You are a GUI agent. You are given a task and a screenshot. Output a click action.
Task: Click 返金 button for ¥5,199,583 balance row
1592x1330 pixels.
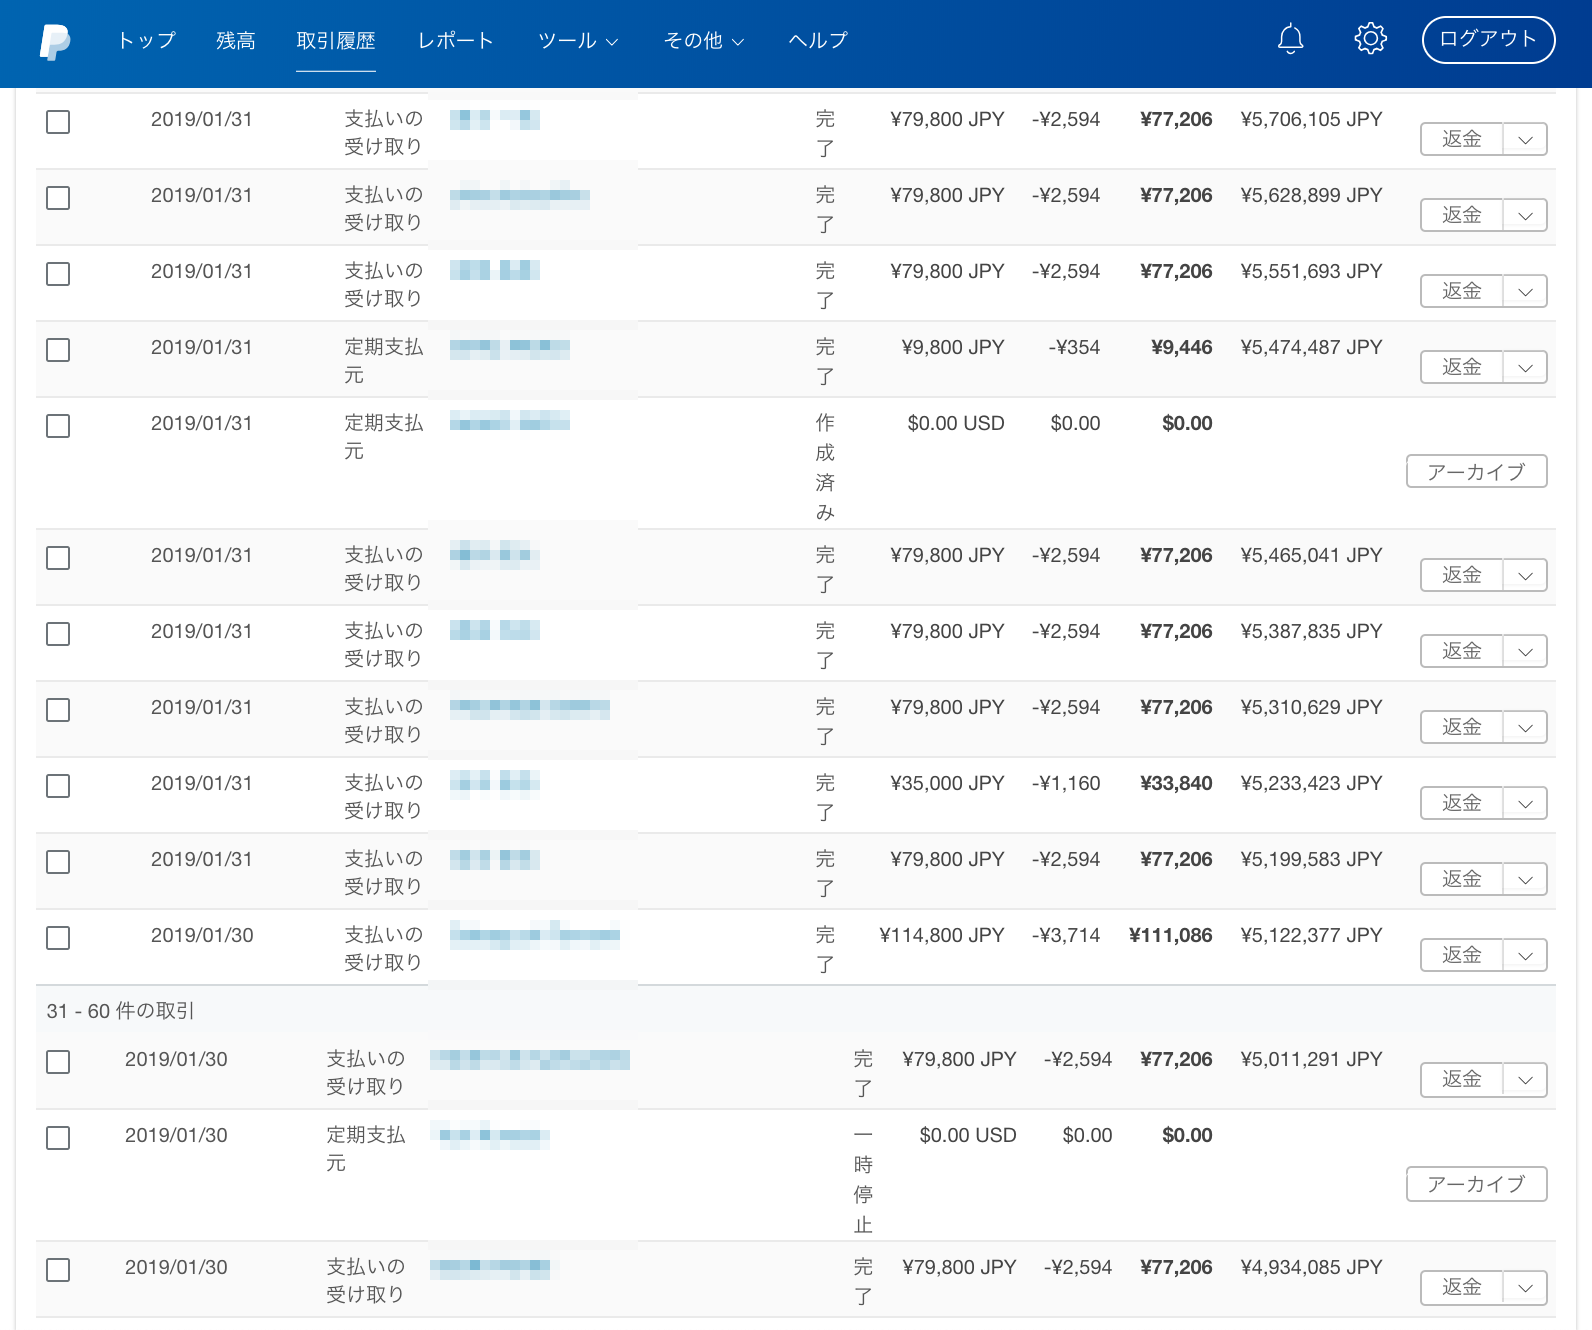coord(1462,879)
